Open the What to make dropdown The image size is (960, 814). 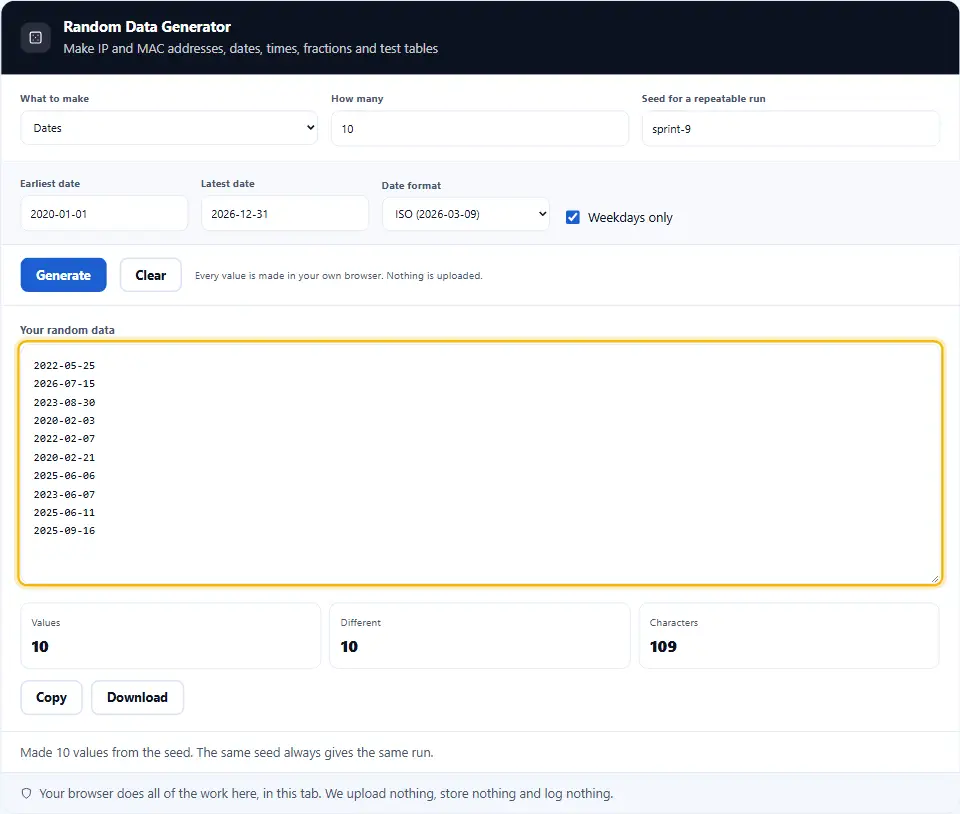(169, 128)
